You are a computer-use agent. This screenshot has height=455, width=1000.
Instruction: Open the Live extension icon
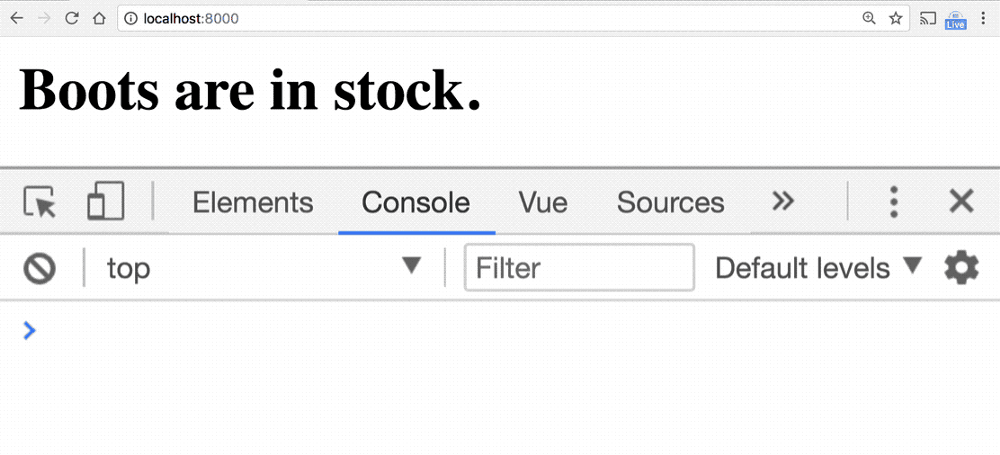[x=955, y=20]
